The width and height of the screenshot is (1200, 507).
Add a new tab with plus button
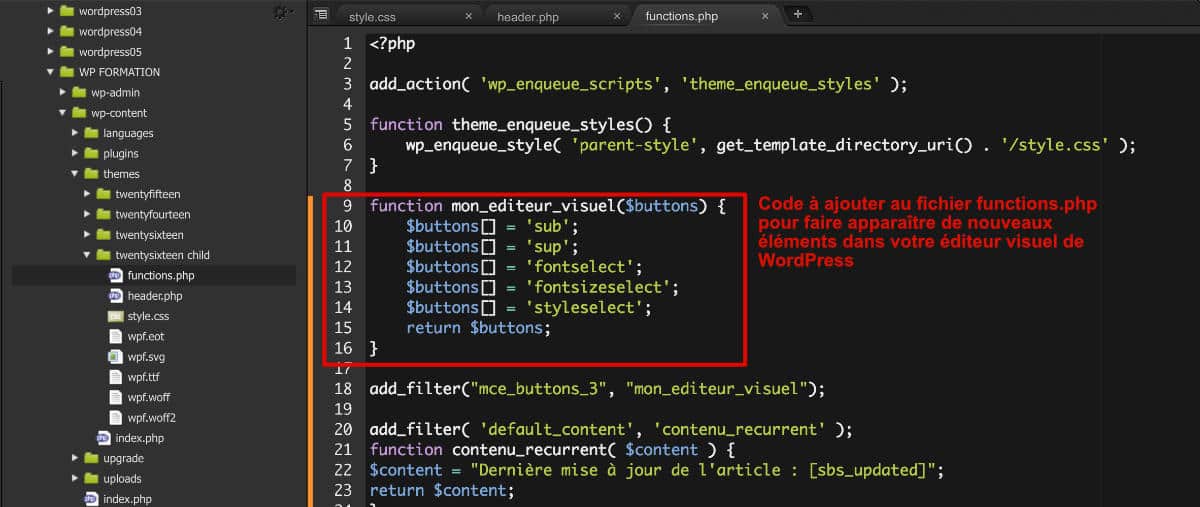pyautogui.click(x=798, y=14)
